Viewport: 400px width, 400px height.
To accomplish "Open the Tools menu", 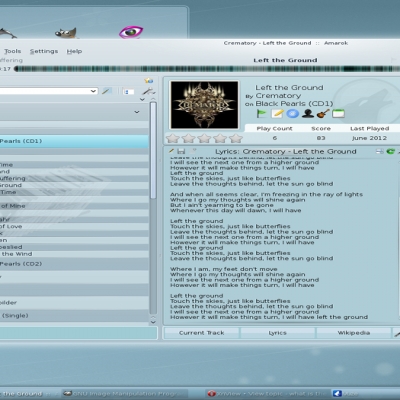I will coord(13,51).
